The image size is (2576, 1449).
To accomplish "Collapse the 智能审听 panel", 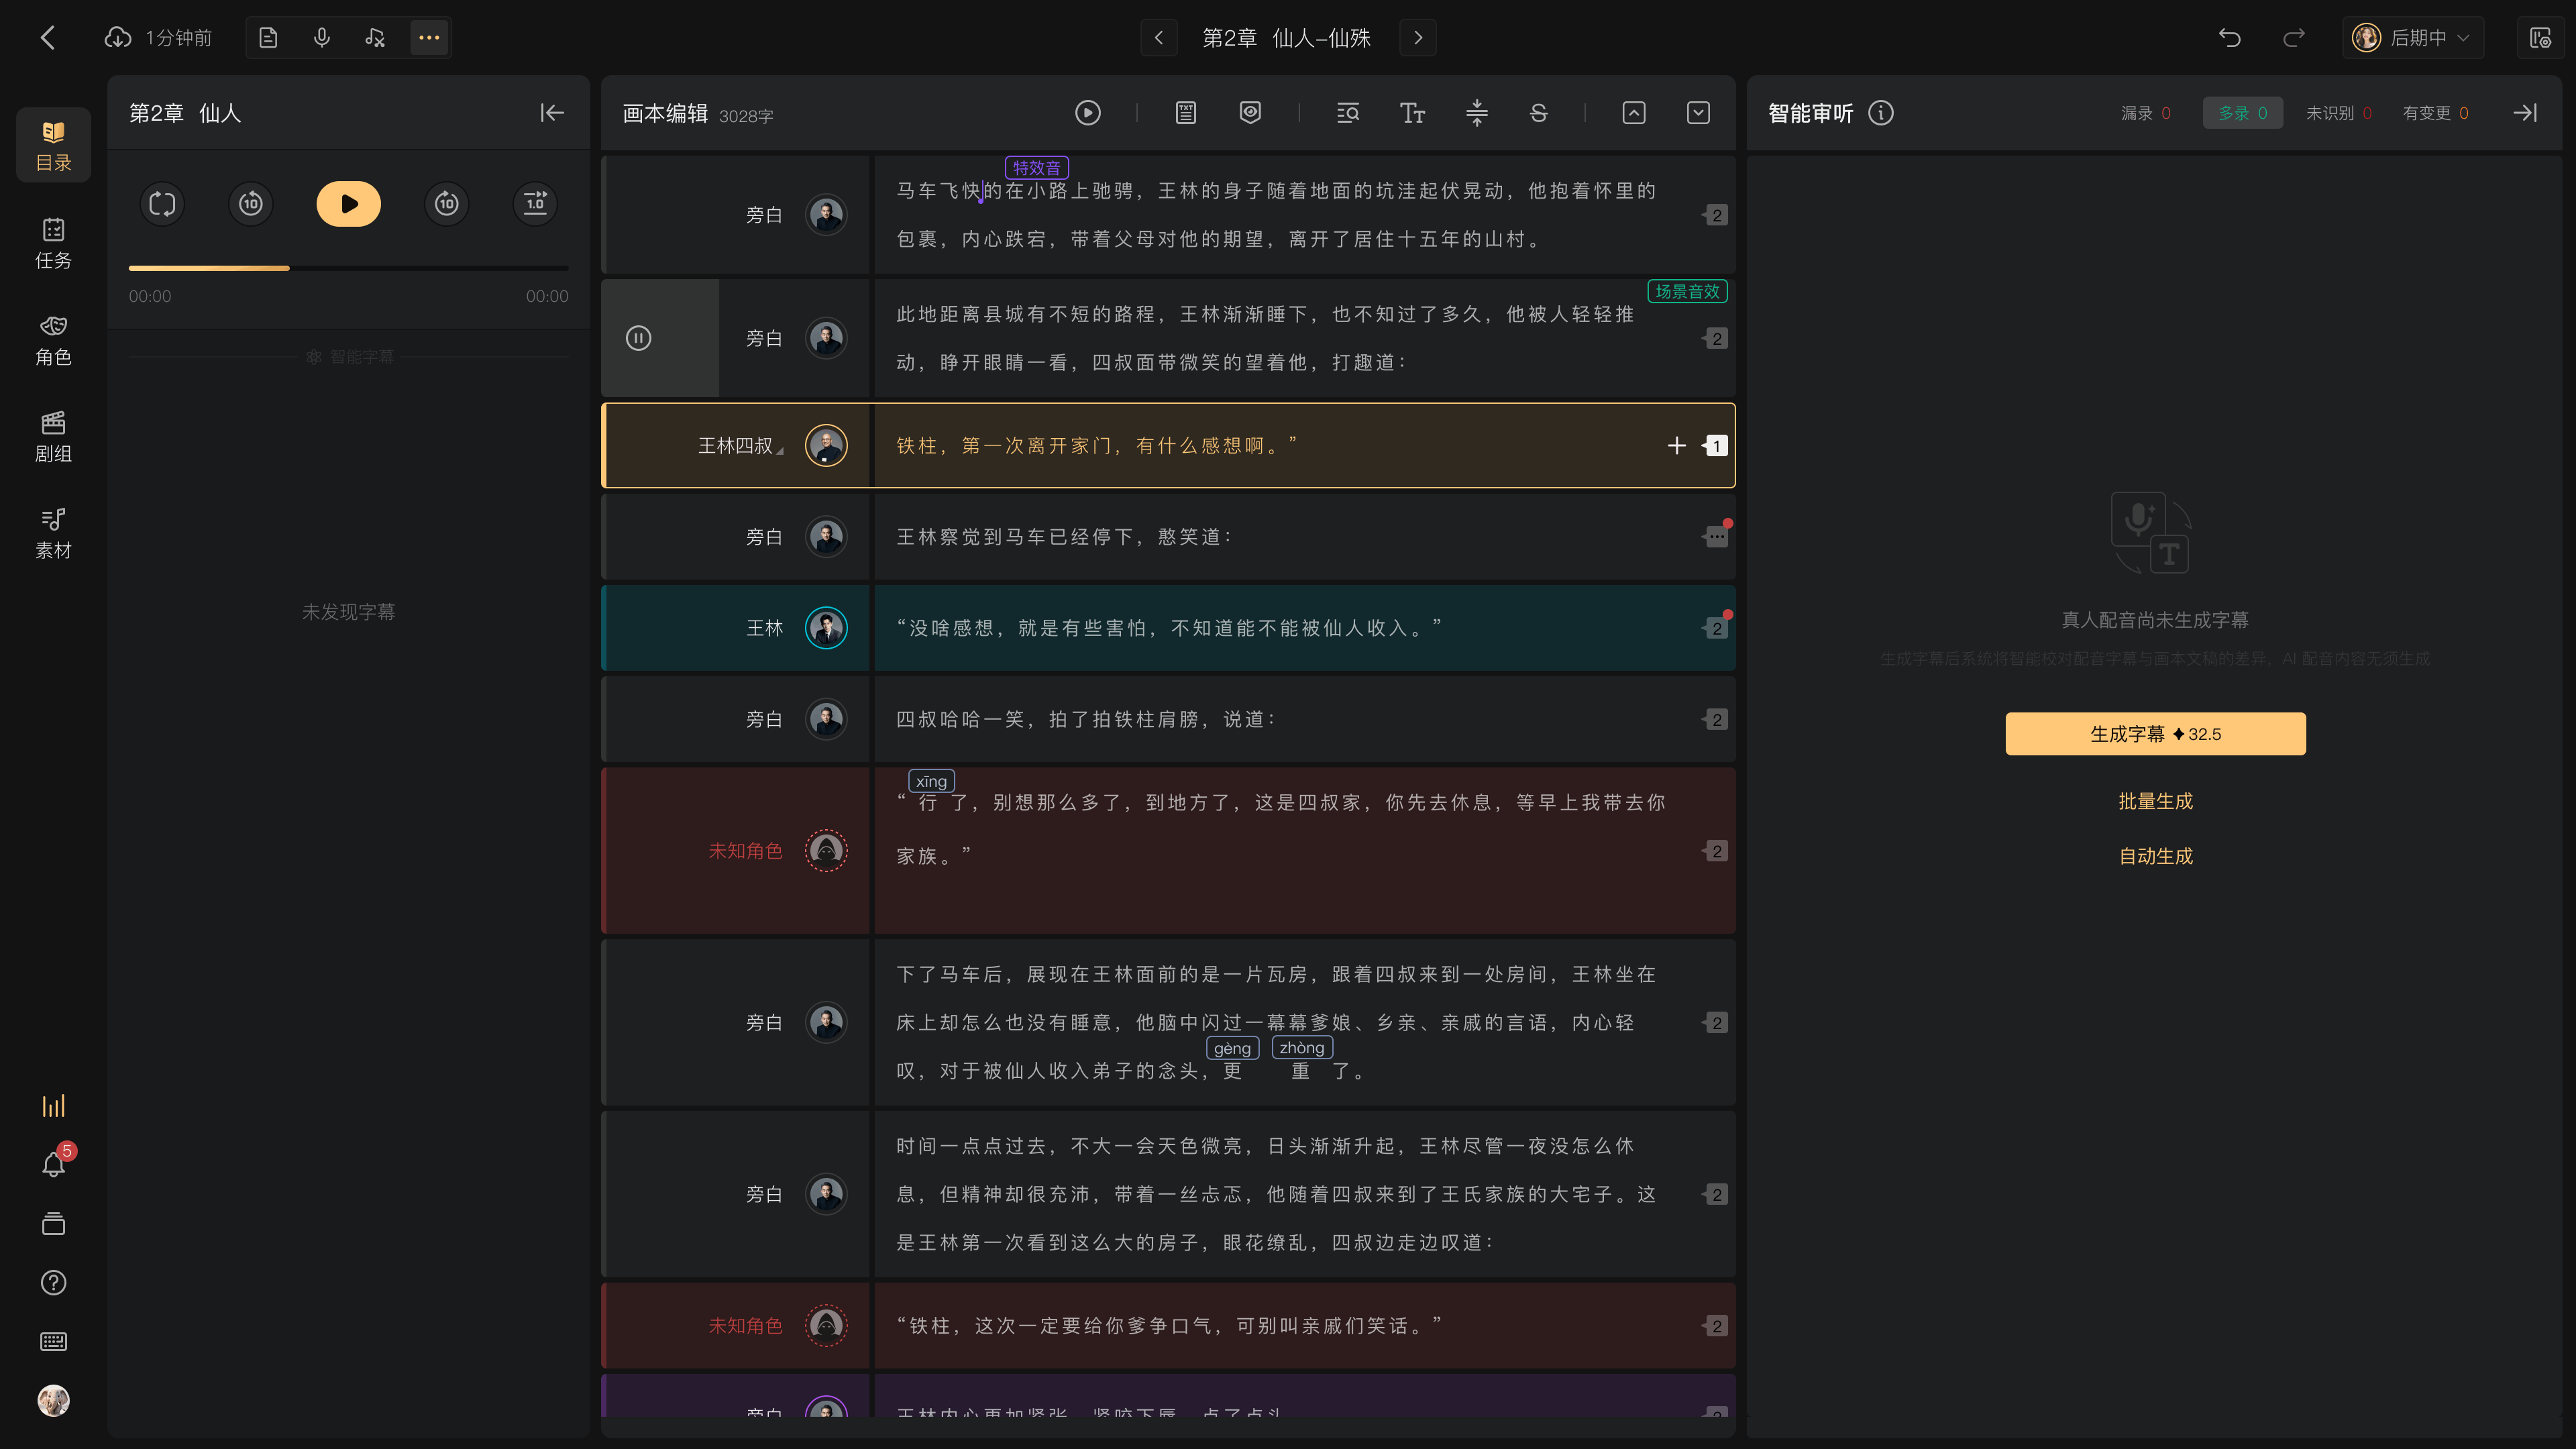I will [x=2525, y=113].
